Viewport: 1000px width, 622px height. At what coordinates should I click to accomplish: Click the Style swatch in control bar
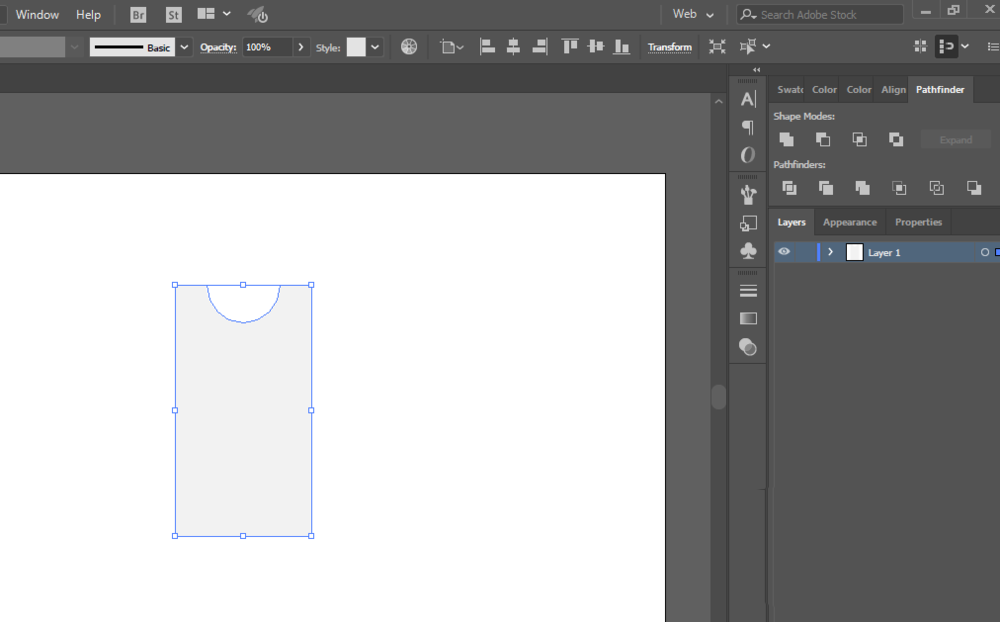click(x=356, y=47)
